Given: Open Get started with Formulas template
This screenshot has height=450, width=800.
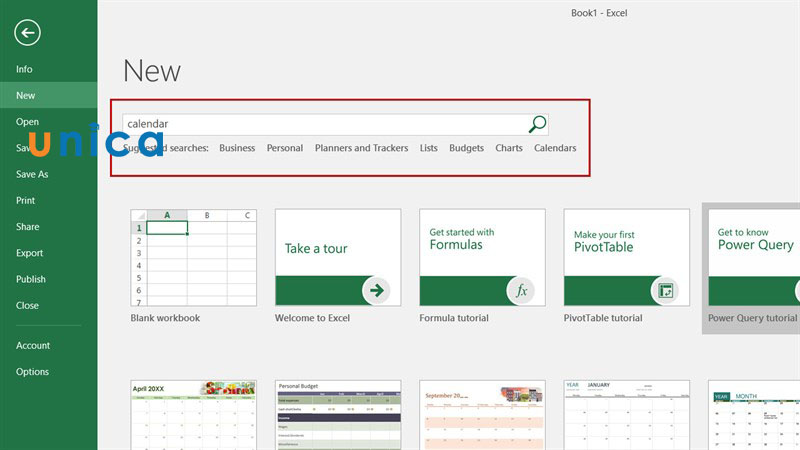Looking at the screenshot, I should [482, 257].
